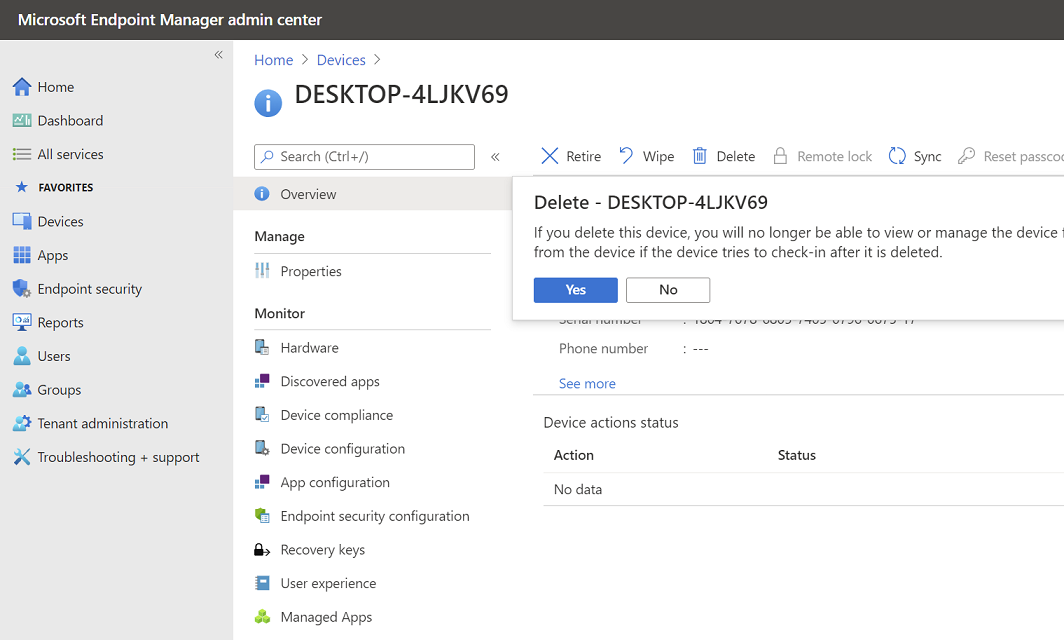Click the Sync refresh icon

(897, 156)
